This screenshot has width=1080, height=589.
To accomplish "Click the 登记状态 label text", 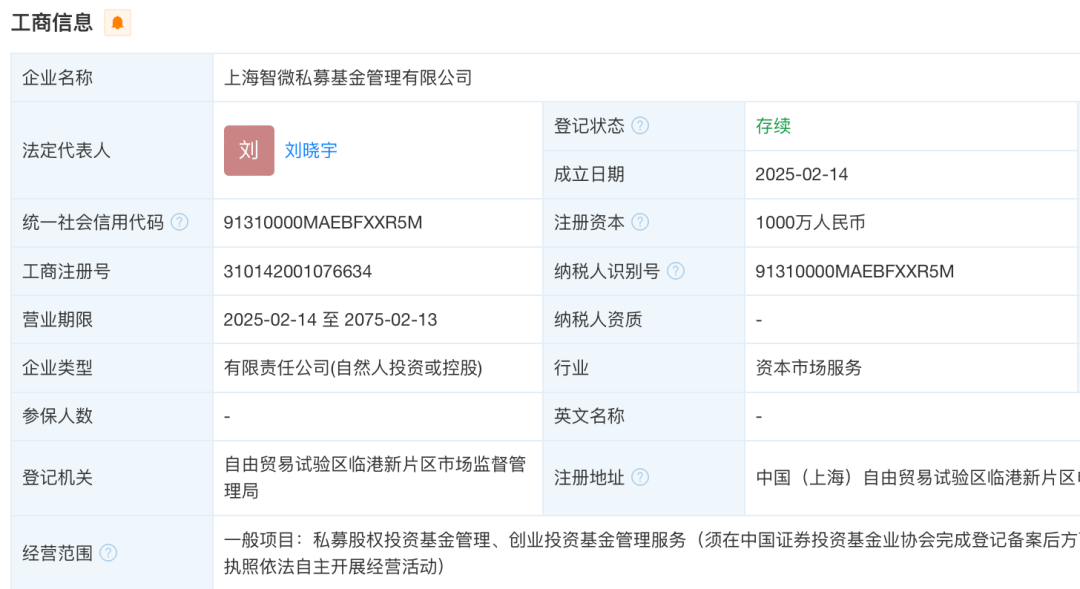I will [589, 126].
